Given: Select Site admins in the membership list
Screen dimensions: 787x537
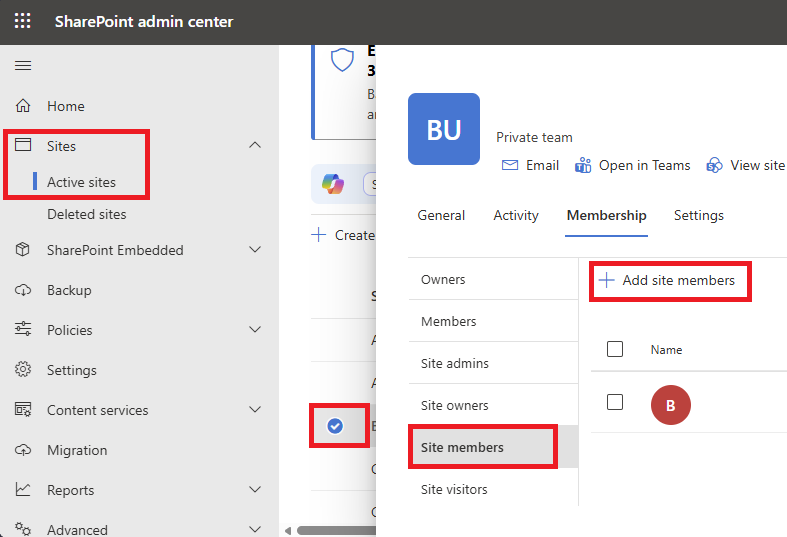Looking at the screenshot, I should coord(493,363).
